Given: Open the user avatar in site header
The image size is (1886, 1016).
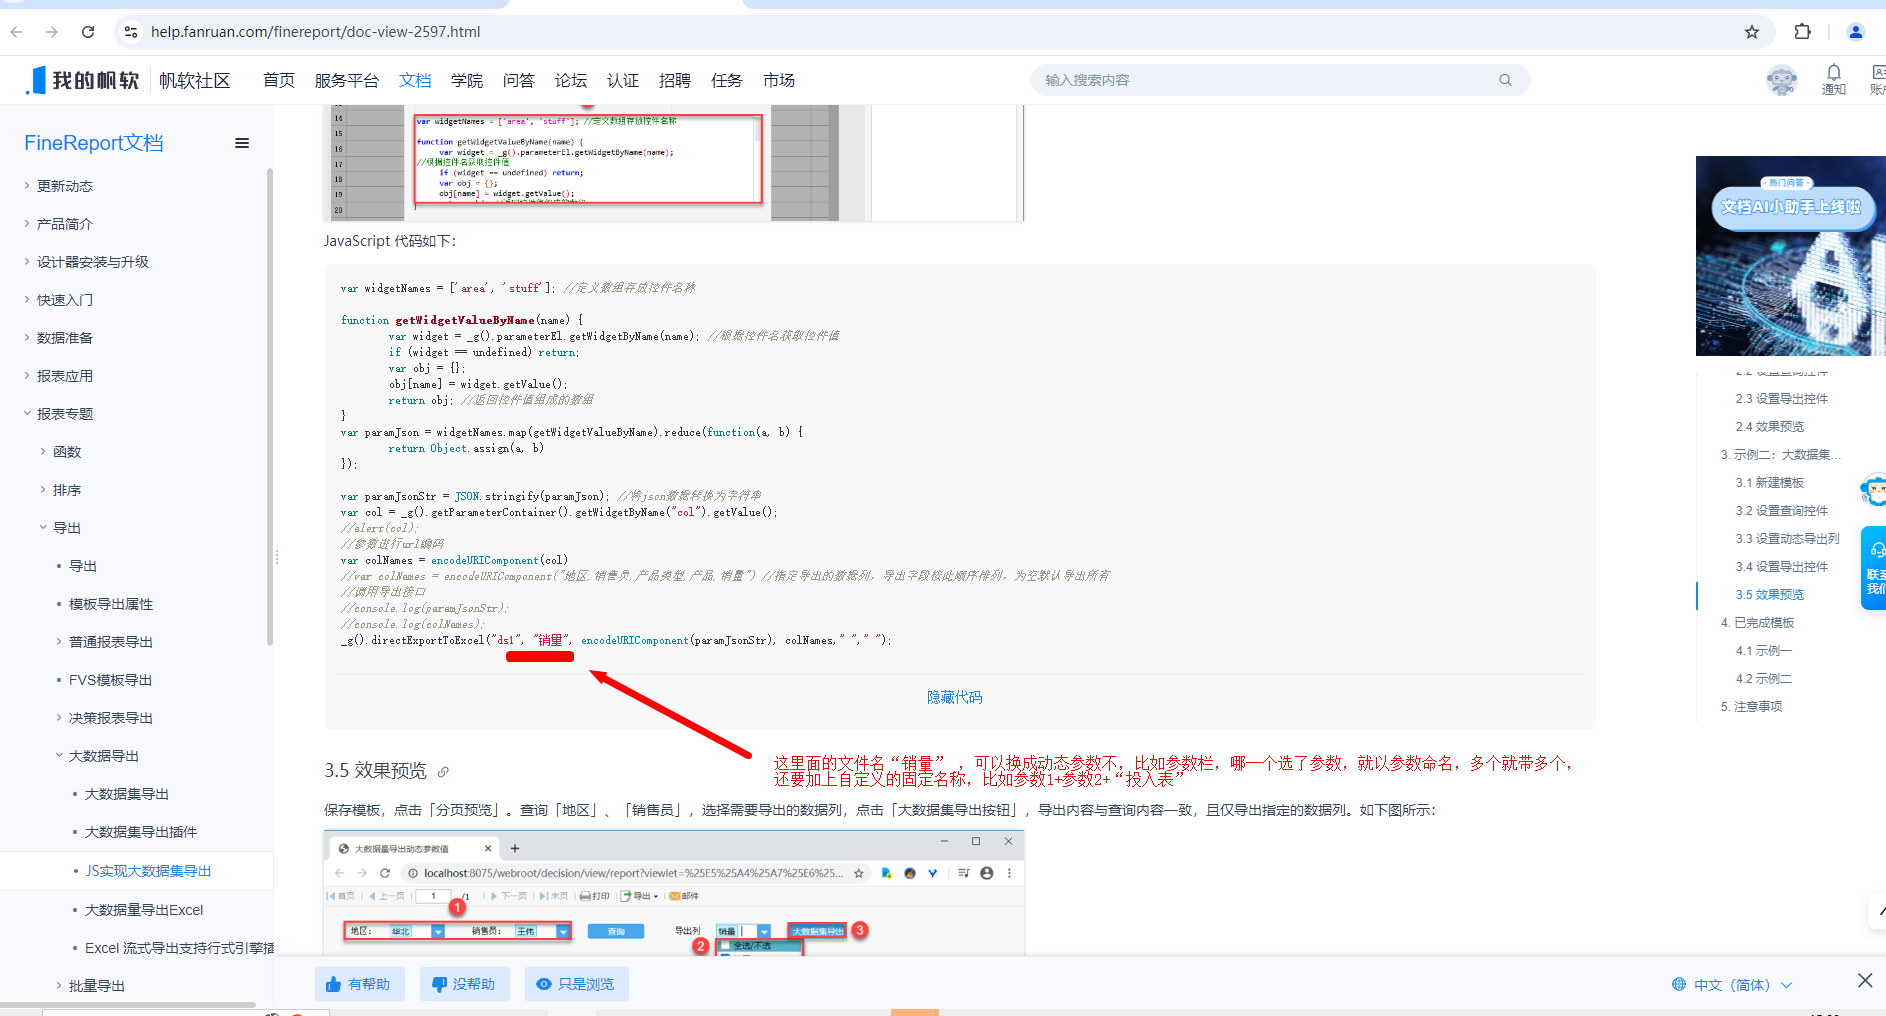Looking at the screenshot, I should pyautogui.click(x=1781, y=80).
